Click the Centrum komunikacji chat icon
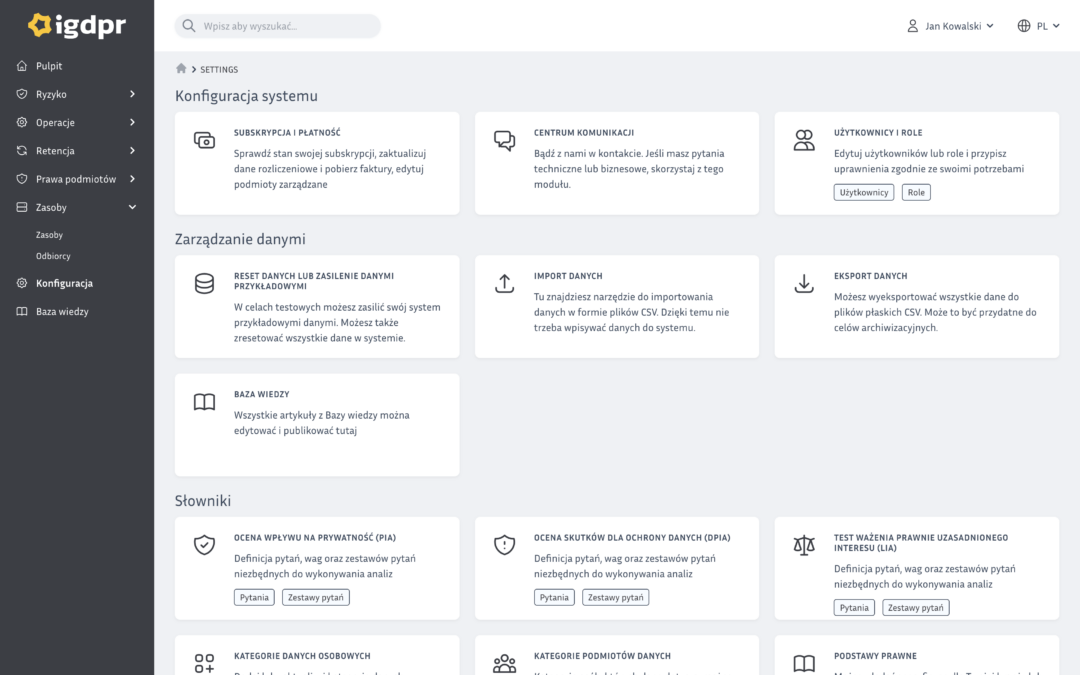This screenshot has height=675, width=1080. (x=504, y=141)
